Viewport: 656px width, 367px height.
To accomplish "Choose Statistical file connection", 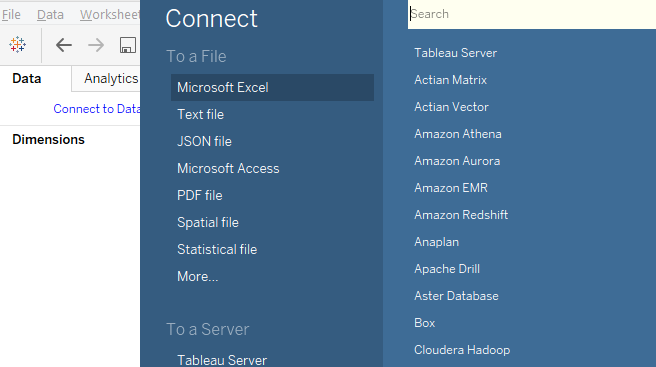I will coord(217,249).
